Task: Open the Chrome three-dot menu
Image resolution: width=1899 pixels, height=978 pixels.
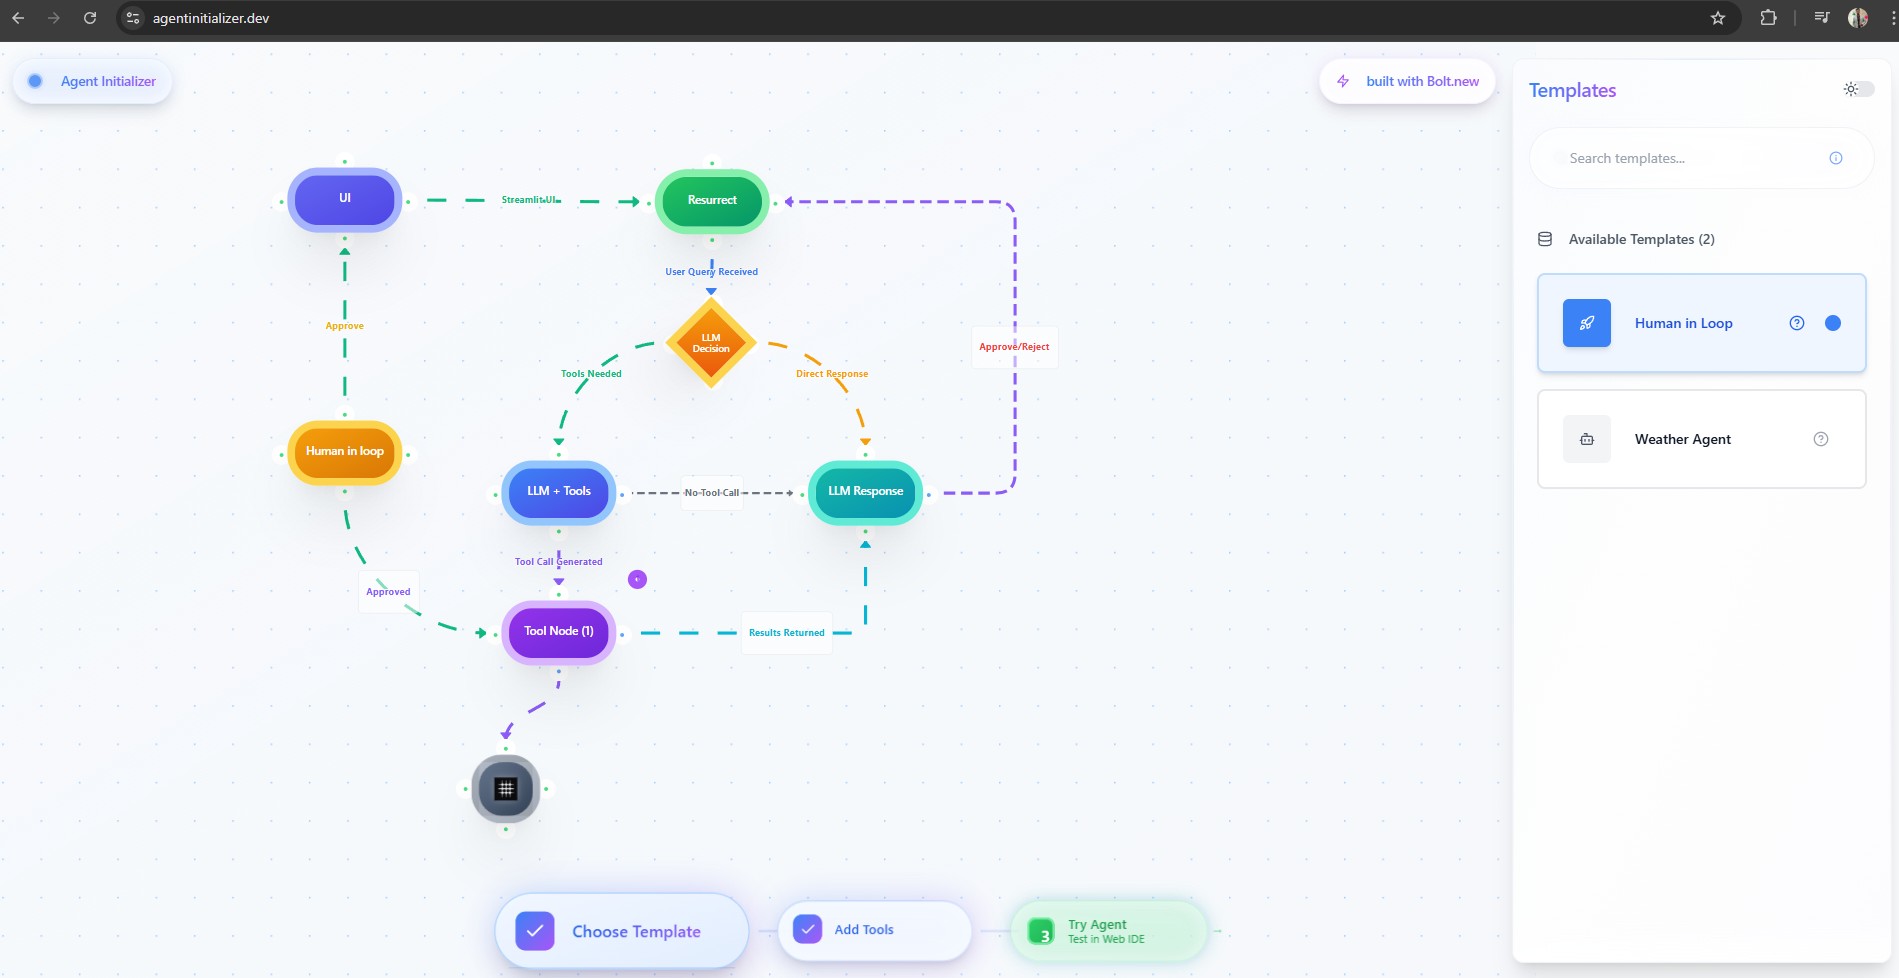Action: [1888, 17]
